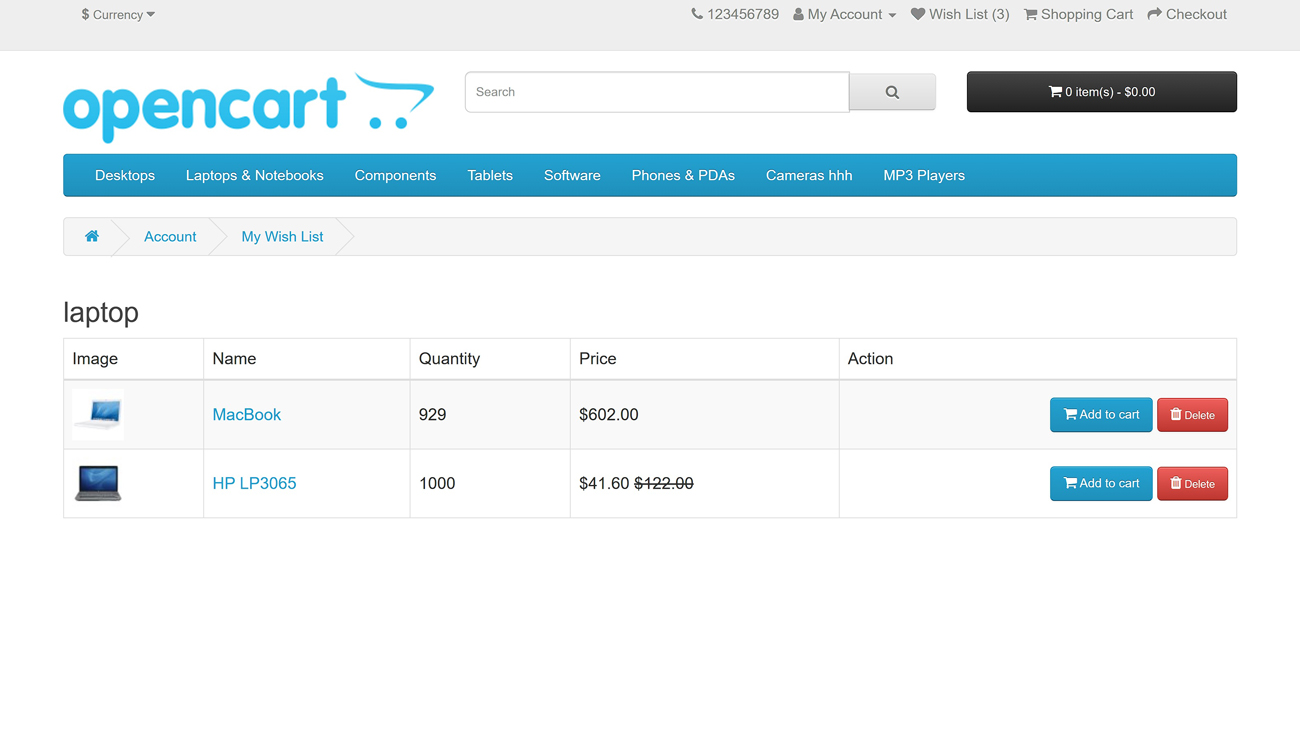Open the OpenCart logo homepage
Image resolution: width=1300 pixels, height=747 pixels.
(x=248, y=106)
